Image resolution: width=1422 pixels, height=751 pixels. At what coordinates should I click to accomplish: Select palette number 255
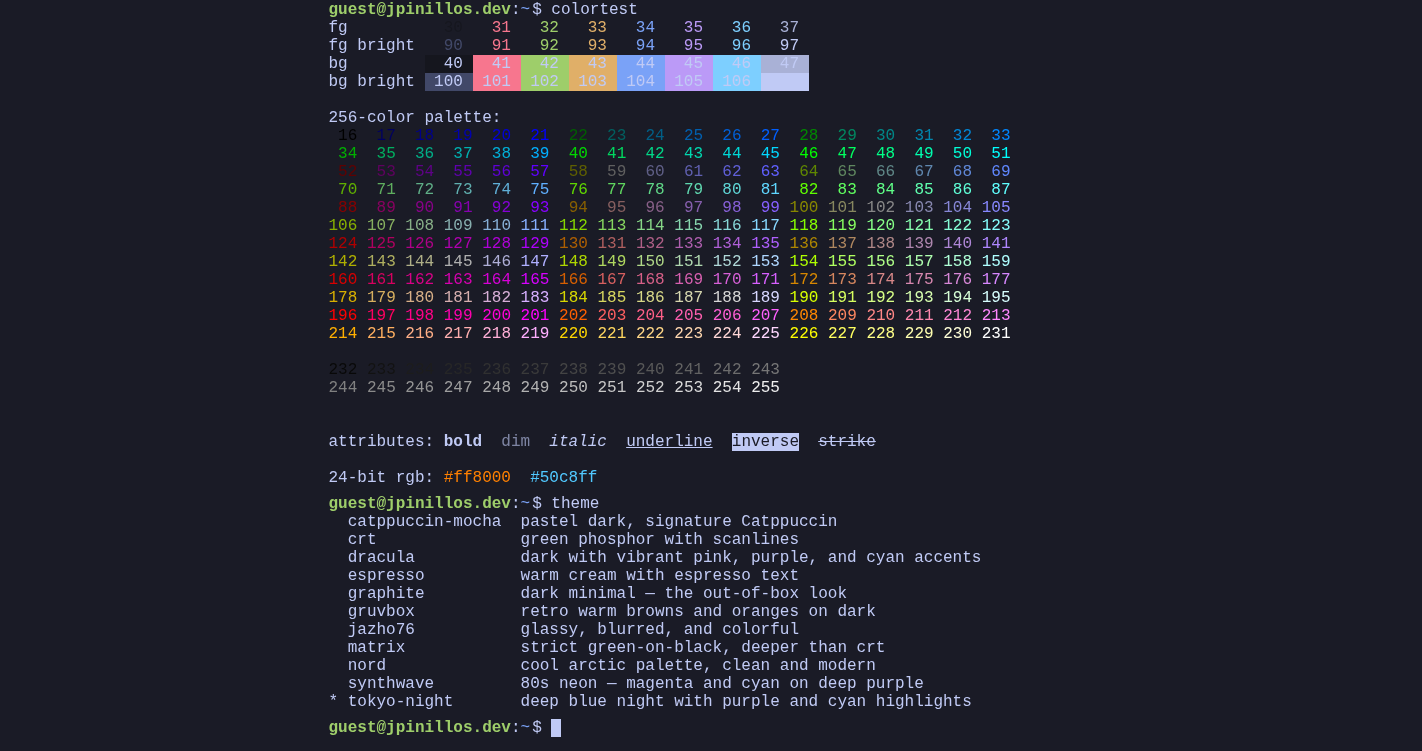765,388
